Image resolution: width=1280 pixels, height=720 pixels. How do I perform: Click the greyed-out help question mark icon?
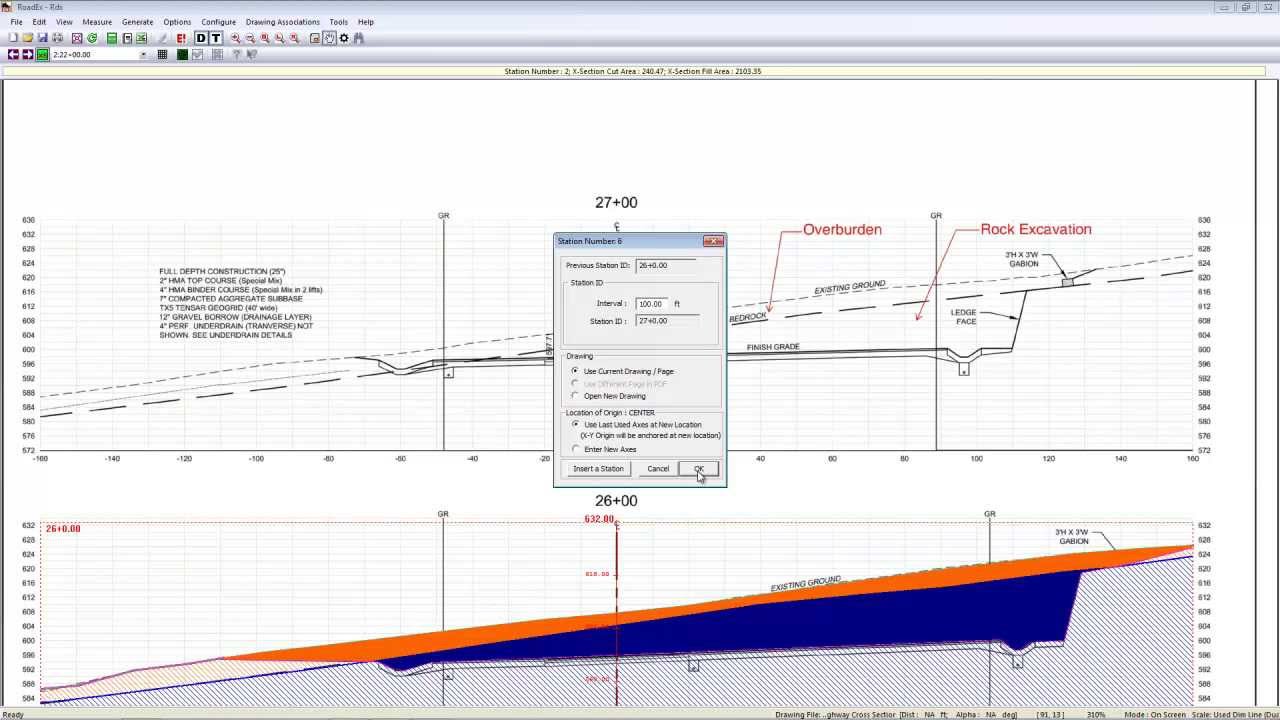point(236,54)
